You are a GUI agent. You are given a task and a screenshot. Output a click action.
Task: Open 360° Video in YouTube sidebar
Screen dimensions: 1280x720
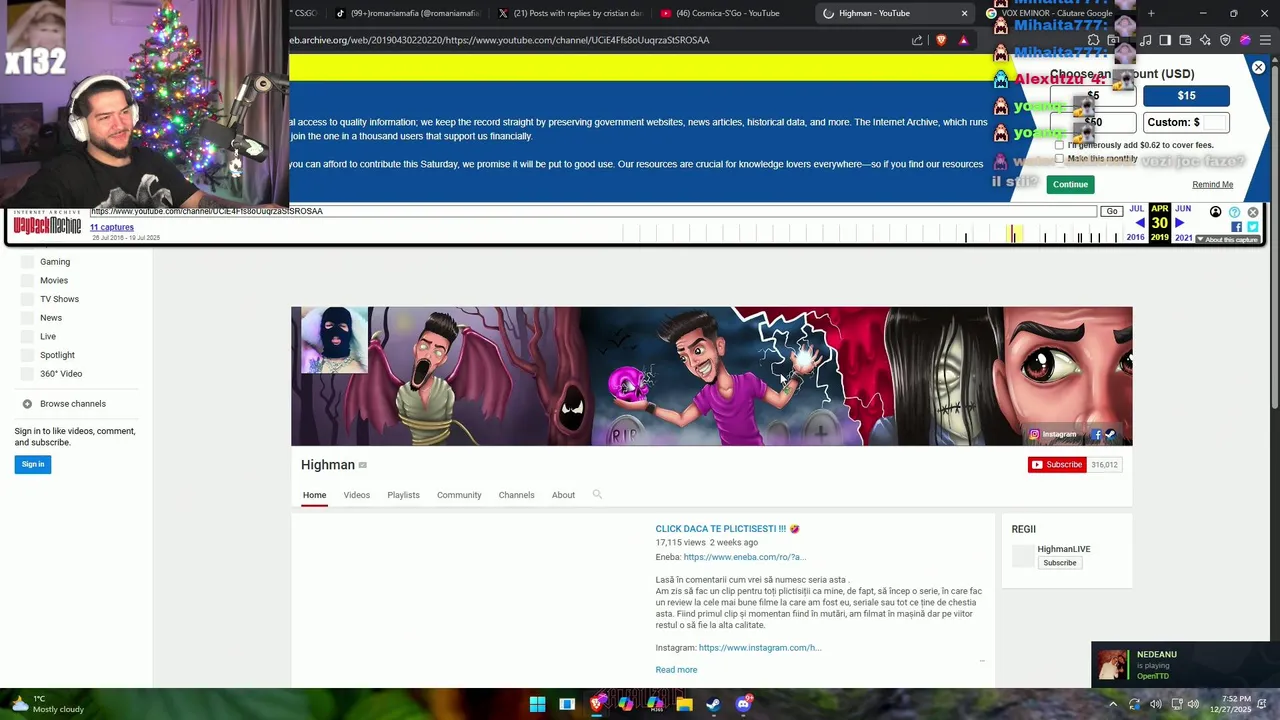(x=61, y=374)
